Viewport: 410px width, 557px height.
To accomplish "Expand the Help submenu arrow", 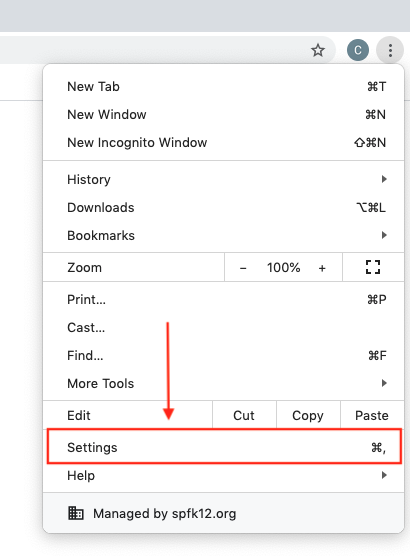I will point(384,475).
